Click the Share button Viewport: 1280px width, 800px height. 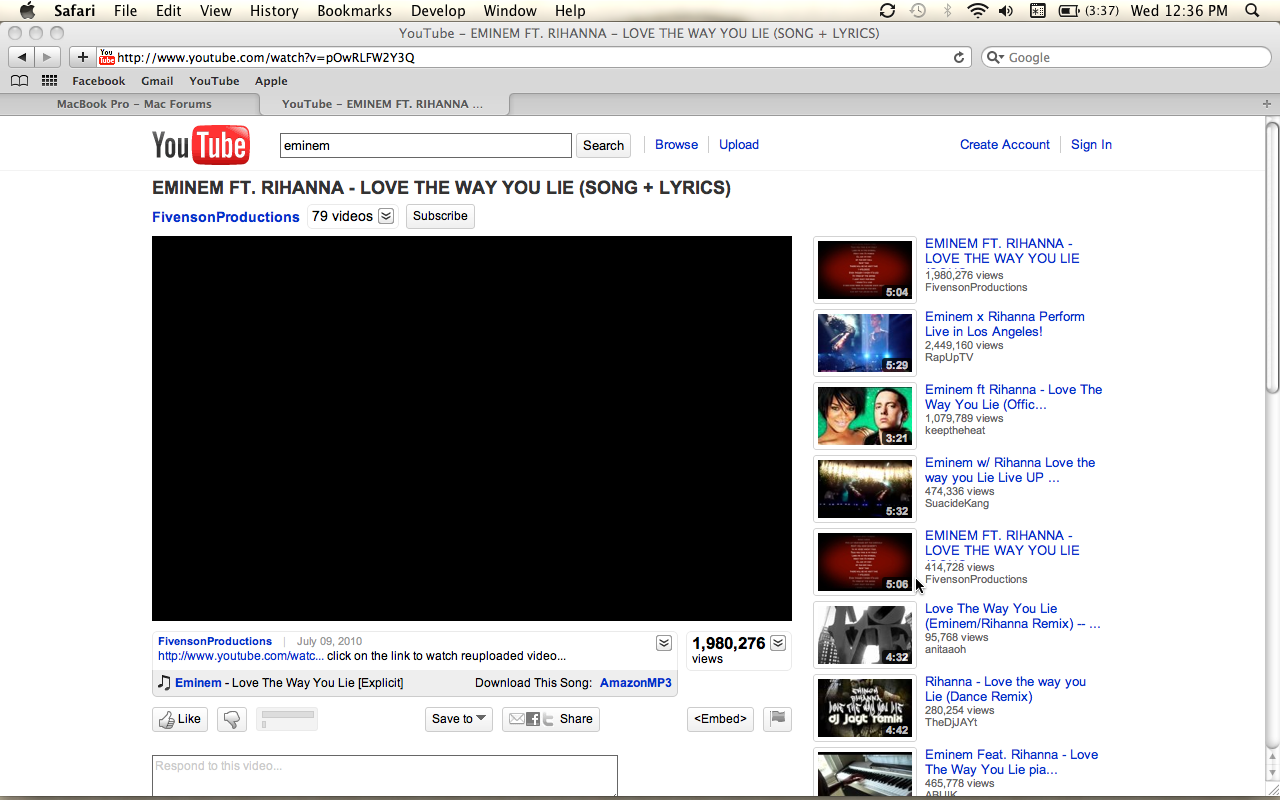click(551, 719)
